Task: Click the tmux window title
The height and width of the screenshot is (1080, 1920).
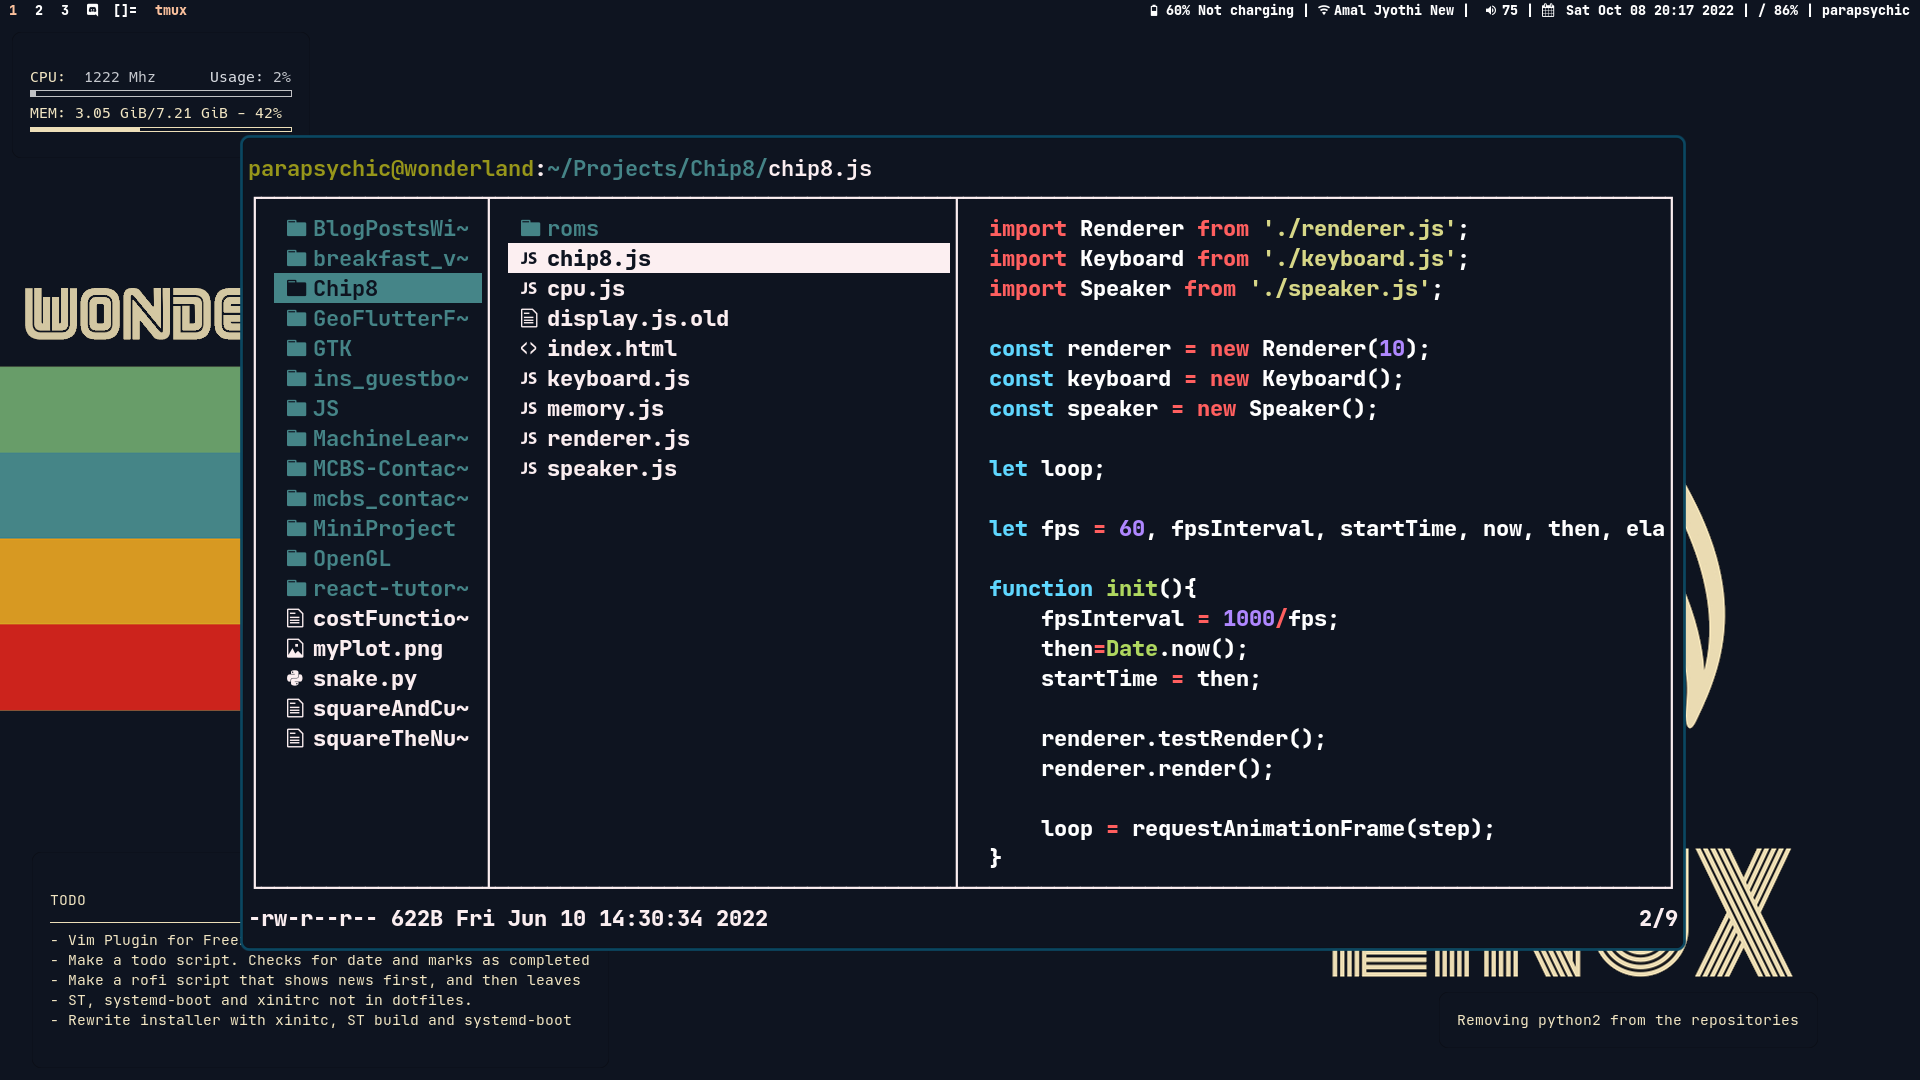Action: coord(171,11)
